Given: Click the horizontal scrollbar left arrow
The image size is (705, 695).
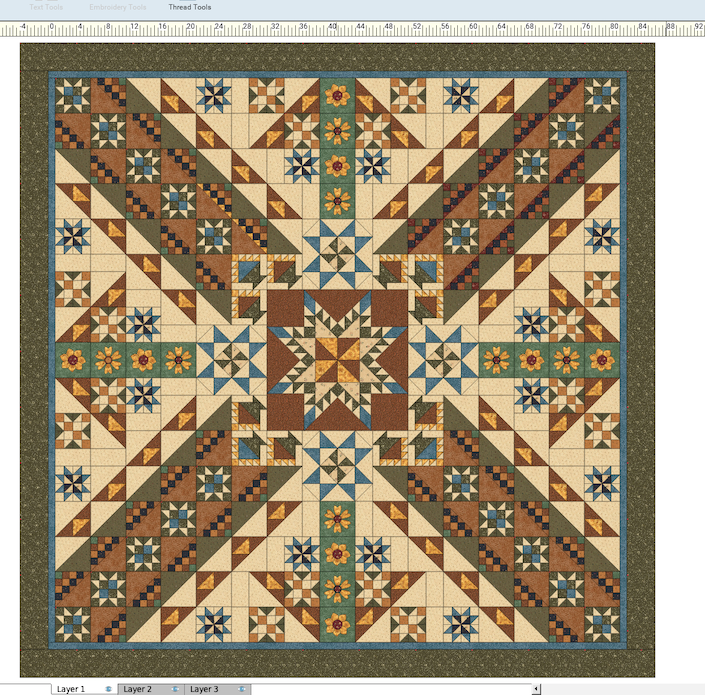Looking at the screenshot, I should coord(537,689).
